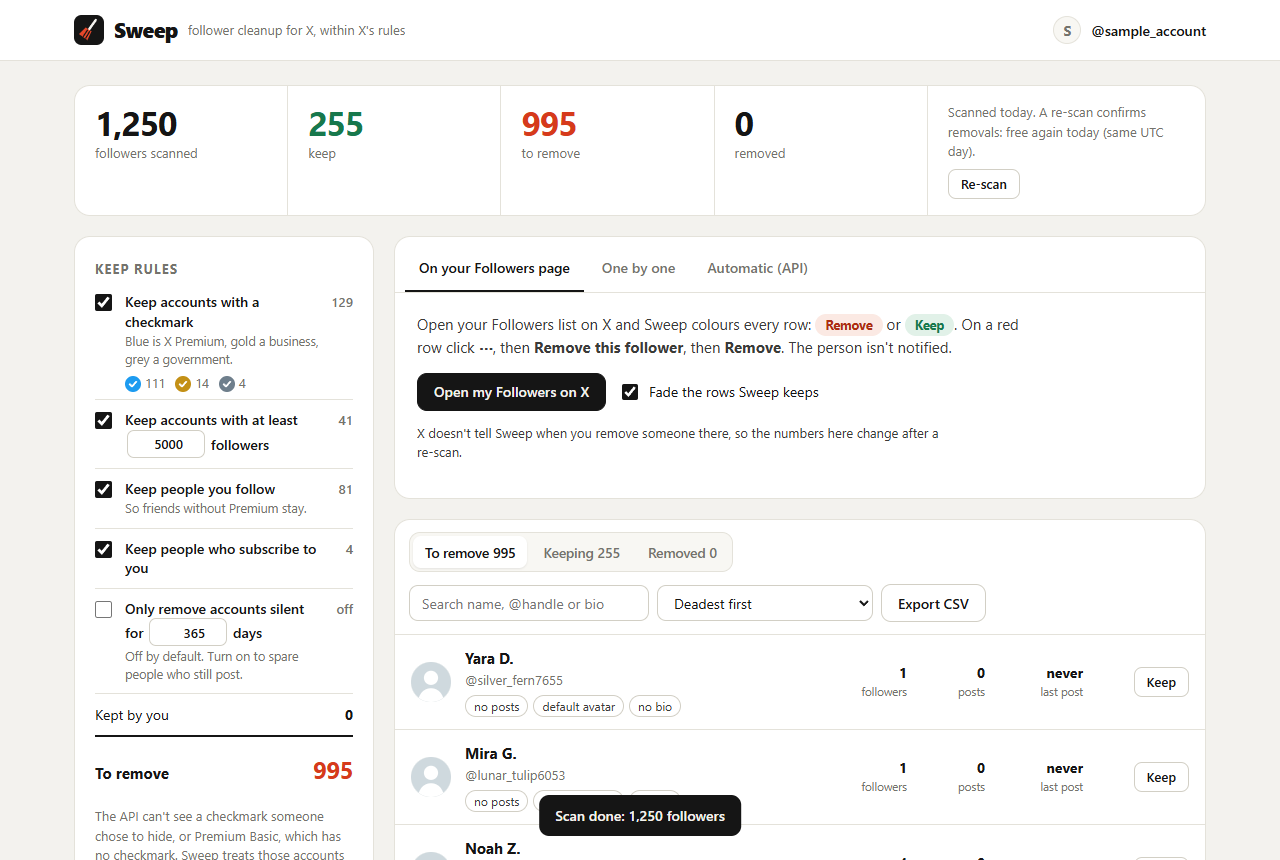
Task: Click the Noah Z. name
Action: [493, 848]
